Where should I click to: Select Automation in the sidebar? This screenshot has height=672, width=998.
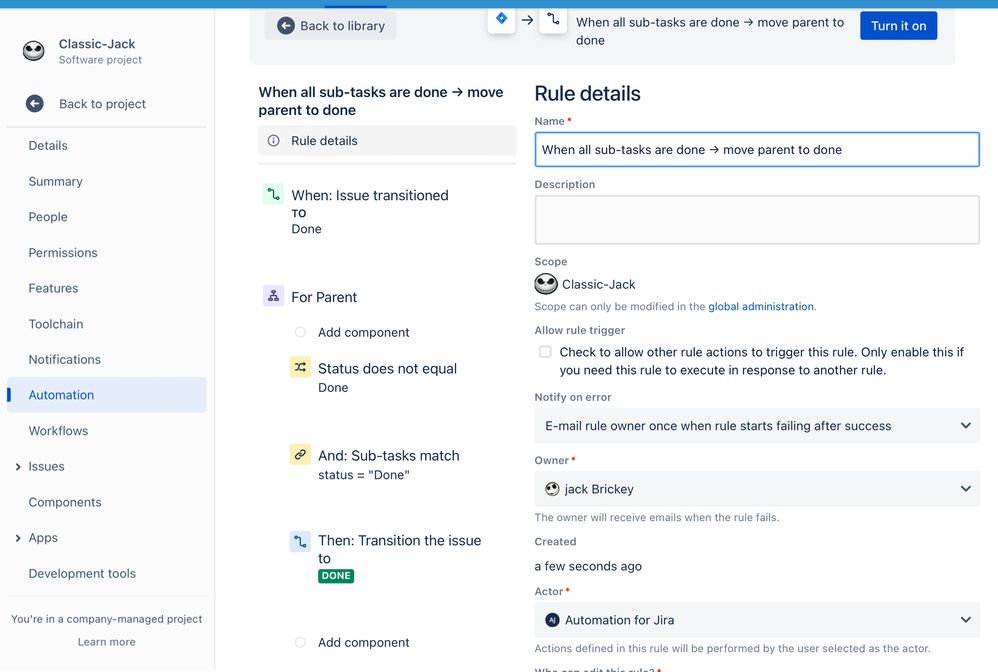pos(106,395)
